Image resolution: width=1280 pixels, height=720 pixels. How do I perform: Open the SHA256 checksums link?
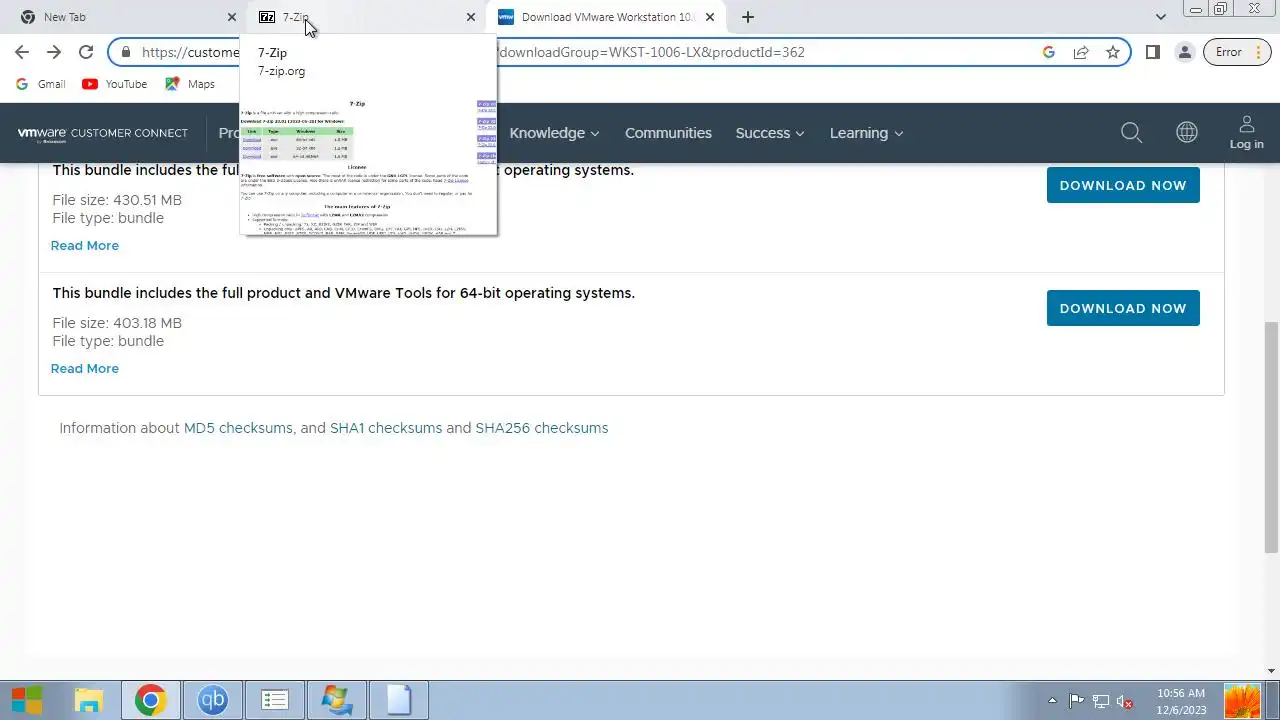542,428
